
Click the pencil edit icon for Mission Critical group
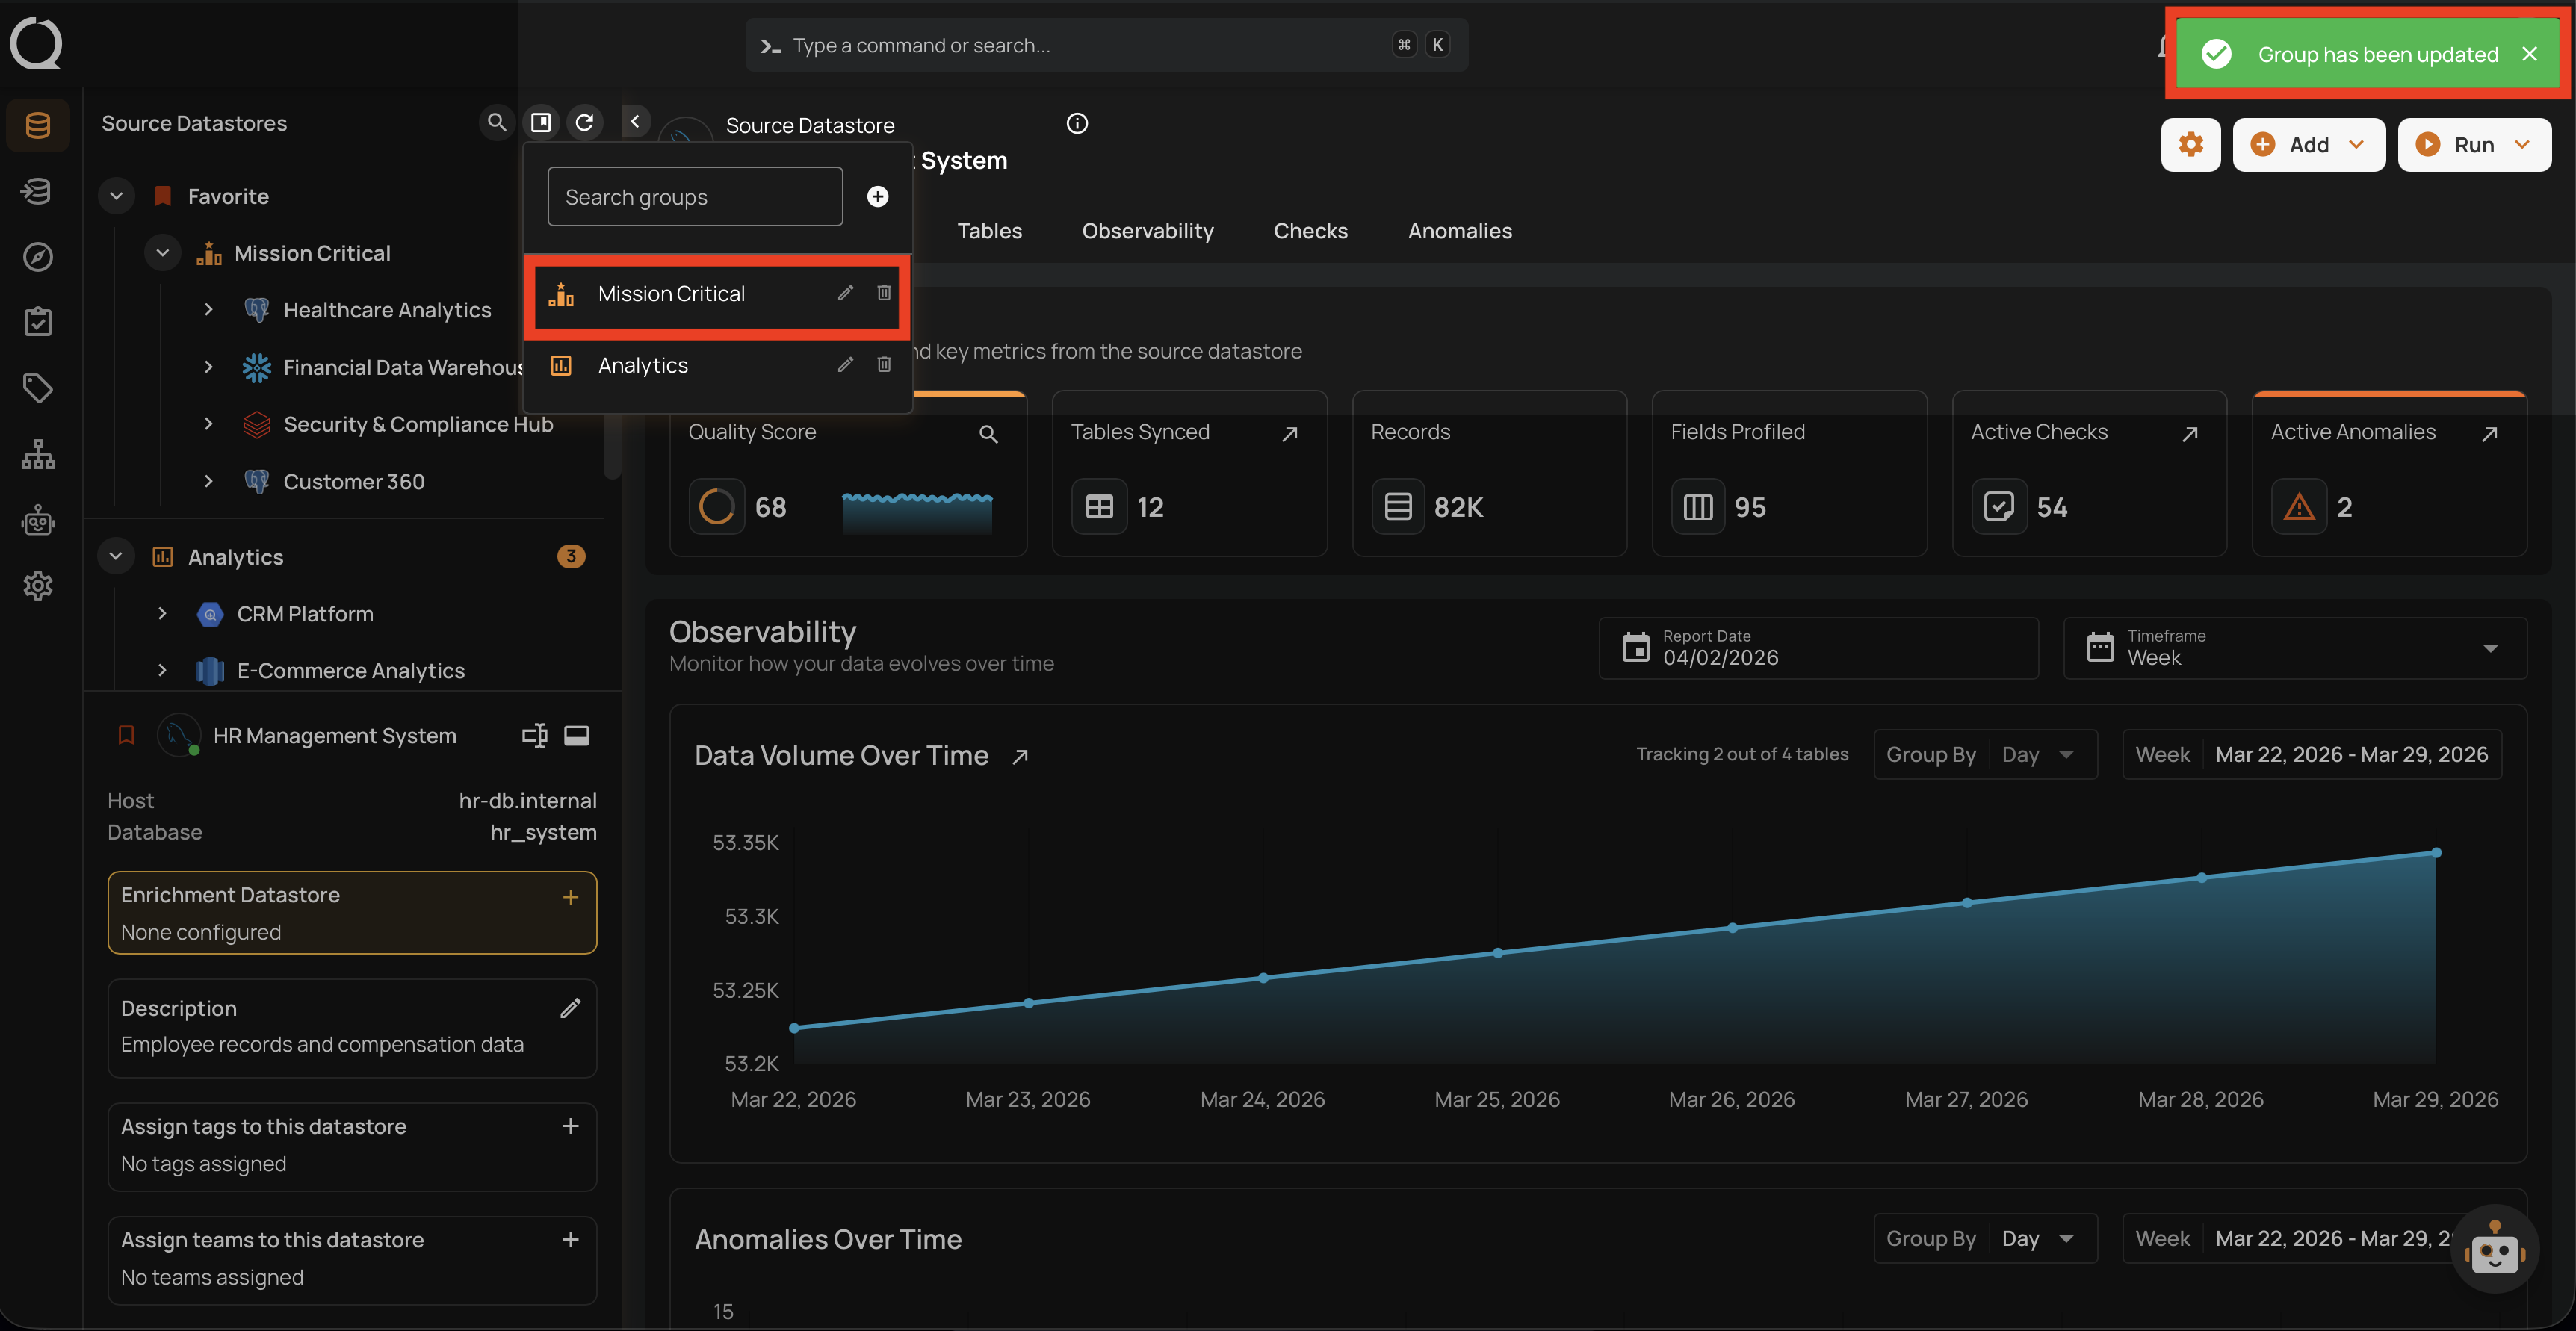845,293
